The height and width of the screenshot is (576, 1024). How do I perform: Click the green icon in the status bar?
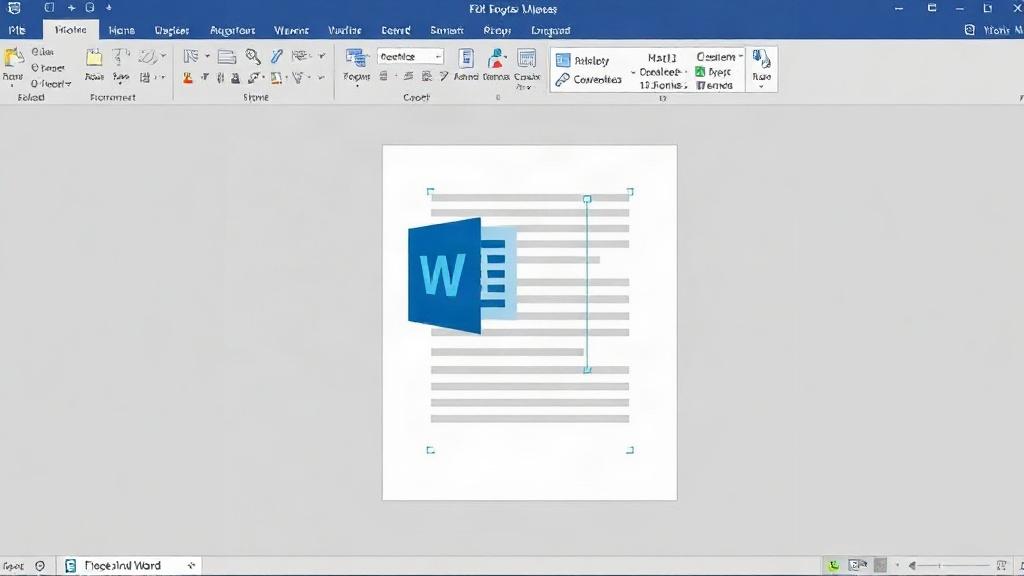[833, 566]
